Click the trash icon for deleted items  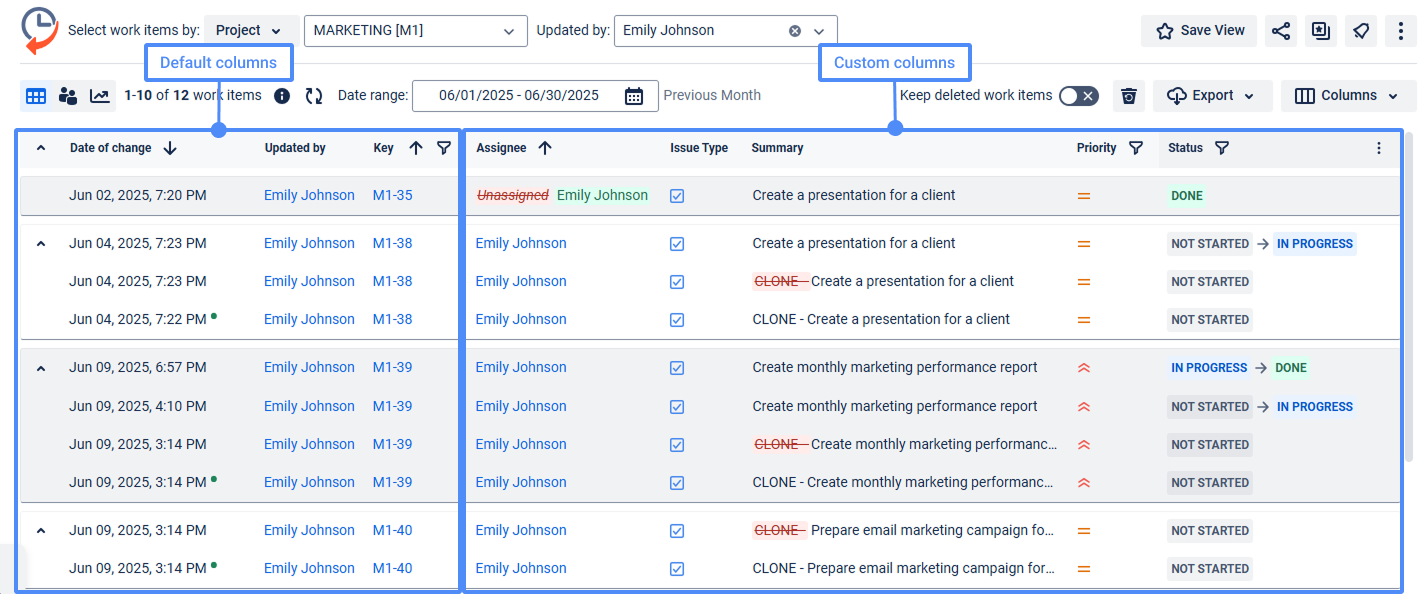click(x=1129, y=96)
